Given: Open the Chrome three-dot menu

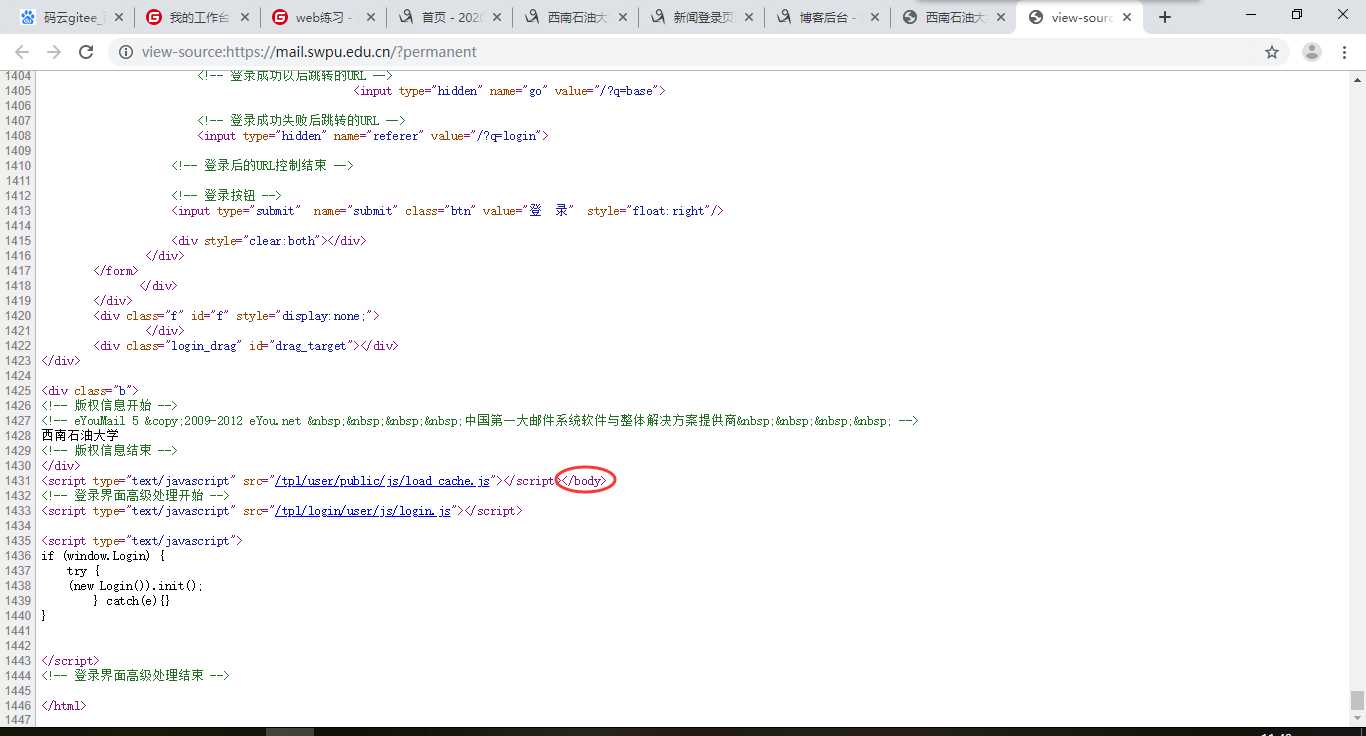Looking at the screenshot, I should click(x=1345, y=52).
